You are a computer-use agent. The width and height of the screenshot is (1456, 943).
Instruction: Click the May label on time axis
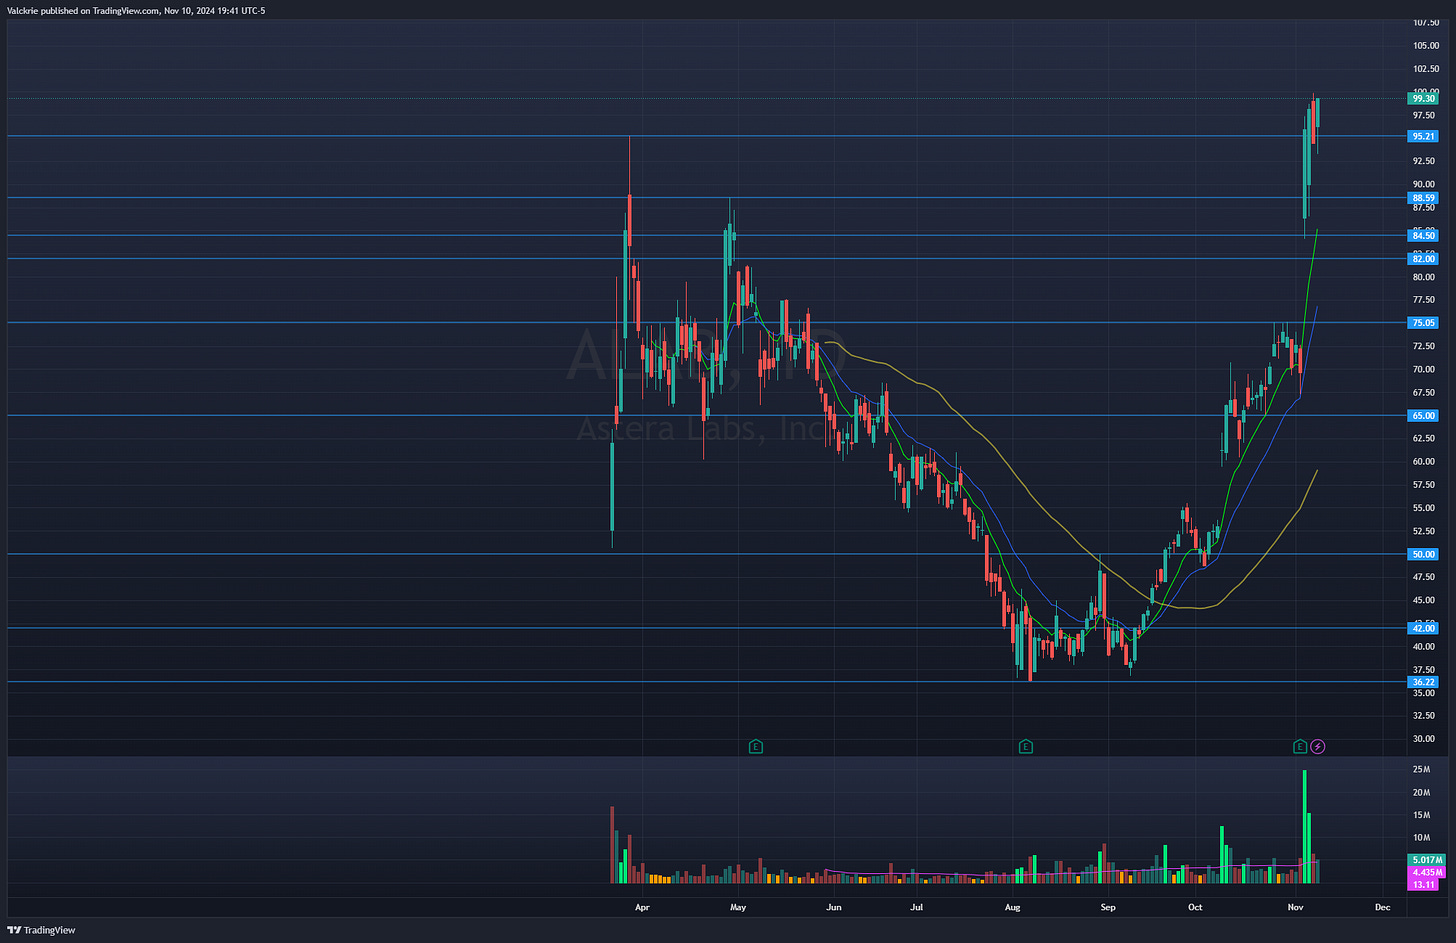click(x=738, y=908)
